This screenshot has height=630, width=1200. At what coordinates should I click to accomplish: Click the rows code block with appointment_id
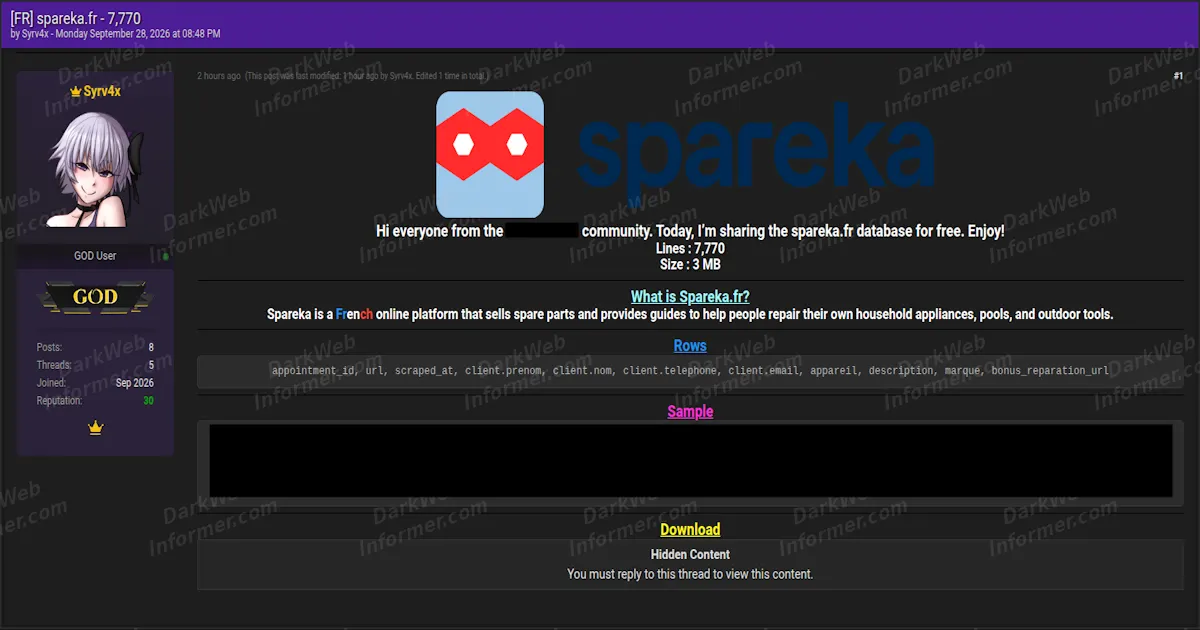click(690, 371)
